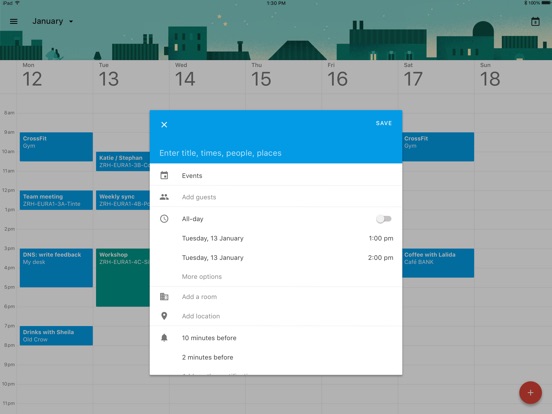
Task: Select the Add guests field
Action: (276, 197)
